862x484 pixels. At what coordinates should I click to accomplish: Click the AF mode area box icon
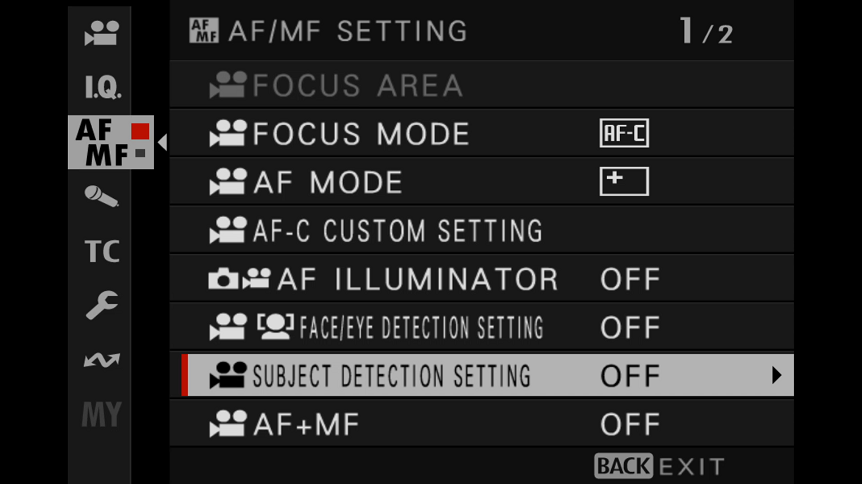[624, 182]
